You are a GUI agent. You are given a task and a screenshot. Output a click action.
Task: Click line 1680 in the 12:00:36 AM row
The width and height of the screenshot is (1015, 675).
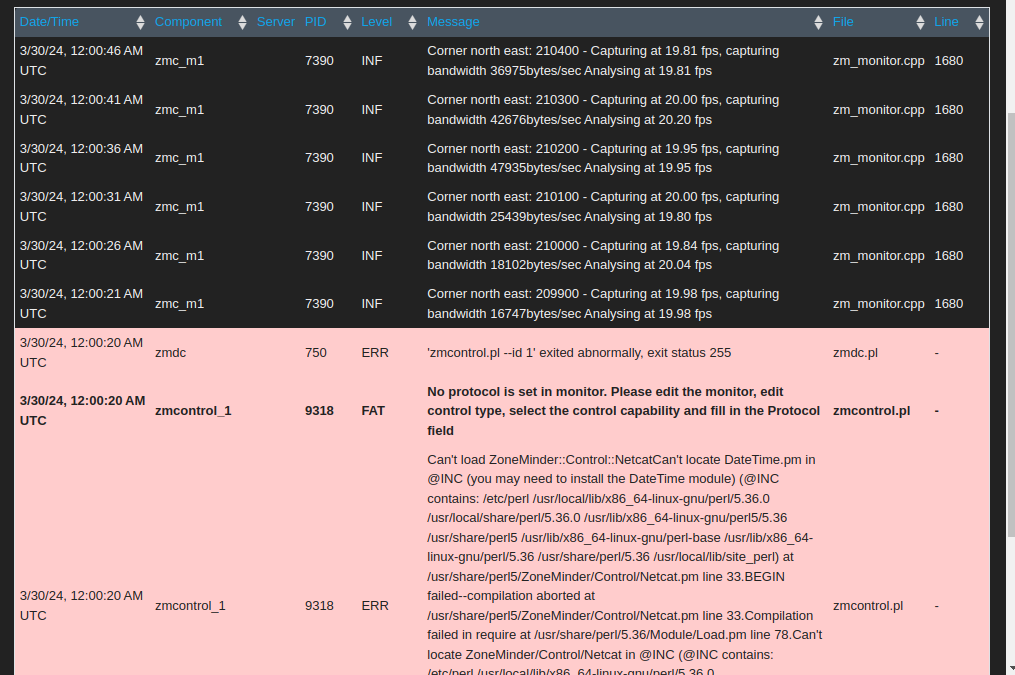(948, 158)
